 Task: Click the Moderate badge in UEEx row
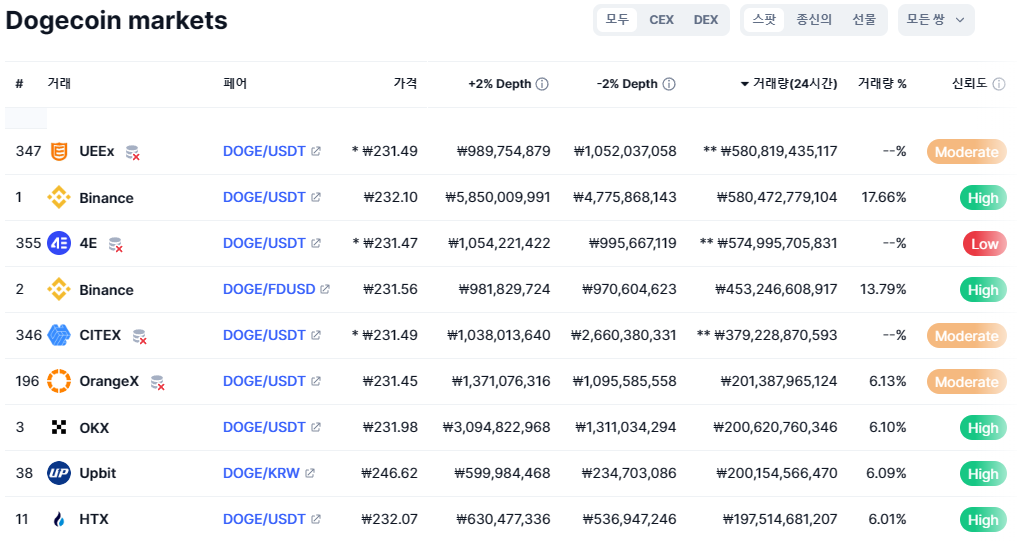coord(966,152)
